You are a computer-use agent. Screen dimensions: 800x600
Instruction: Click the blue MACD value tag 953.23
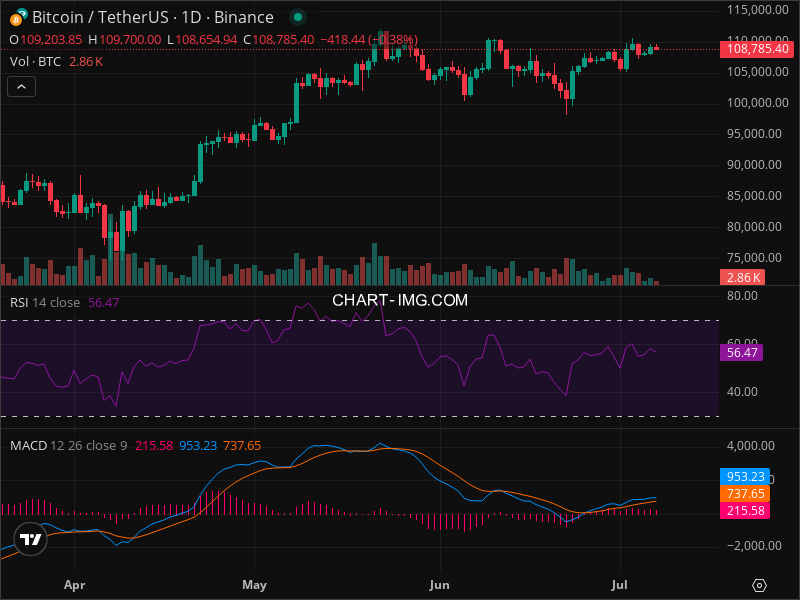tap(743, 477)
